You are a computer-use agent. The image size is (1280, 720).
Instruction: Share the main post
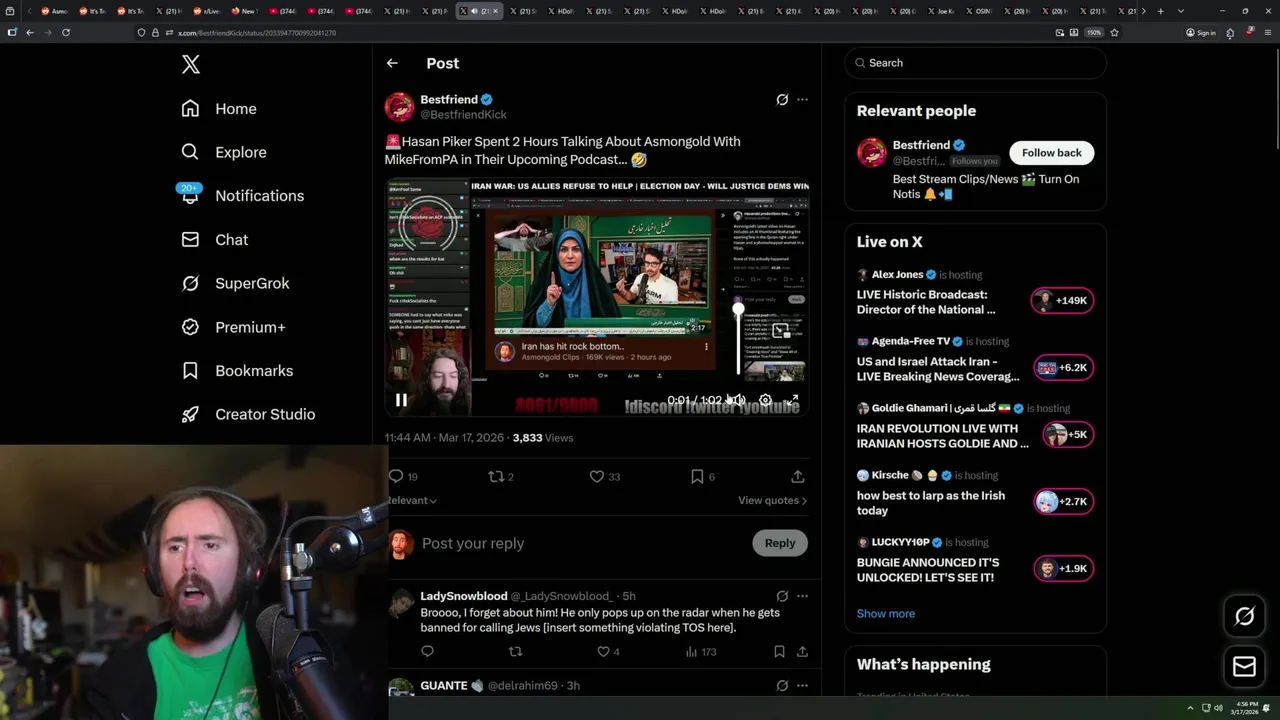click(x=797, y=477)
